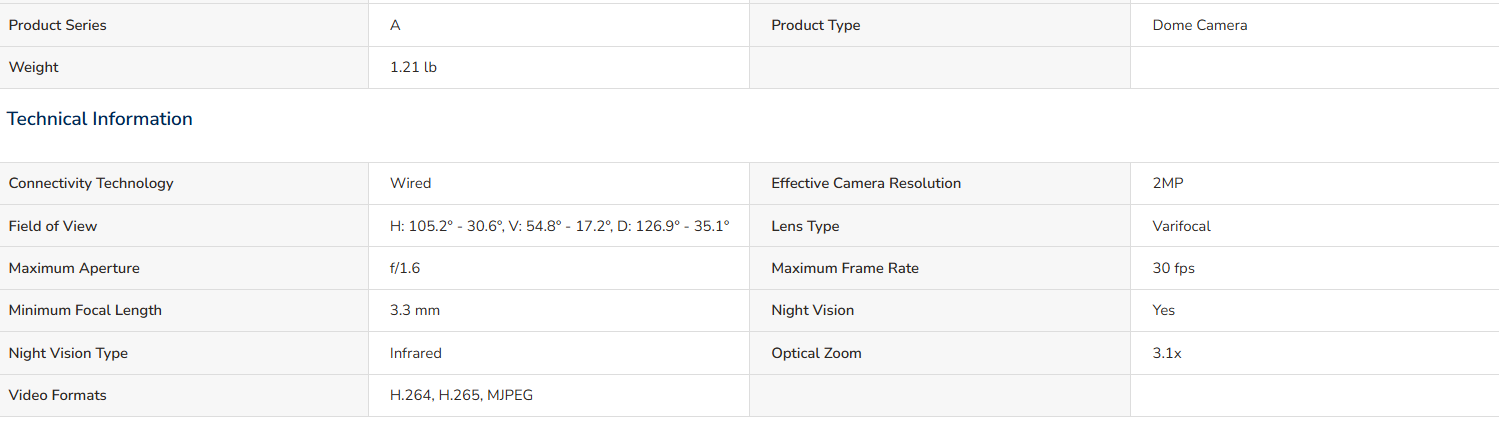Select the Wired connectivity value
The image size is (1499, 427).
411,183
